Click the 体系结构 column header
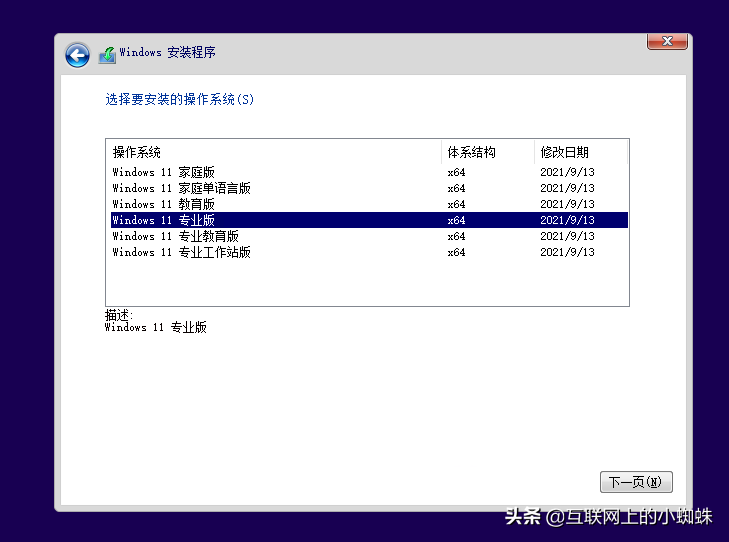 (x=471, y=152)
